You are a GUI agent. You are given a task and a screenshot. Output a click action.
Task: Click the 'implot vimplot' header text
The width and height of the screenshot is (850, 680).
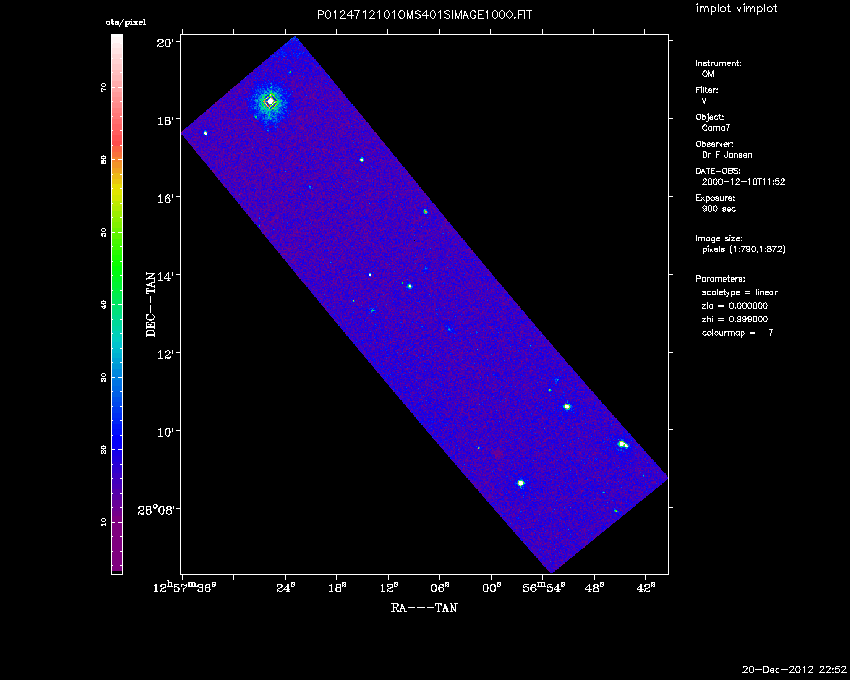click(x=736, y=9)
